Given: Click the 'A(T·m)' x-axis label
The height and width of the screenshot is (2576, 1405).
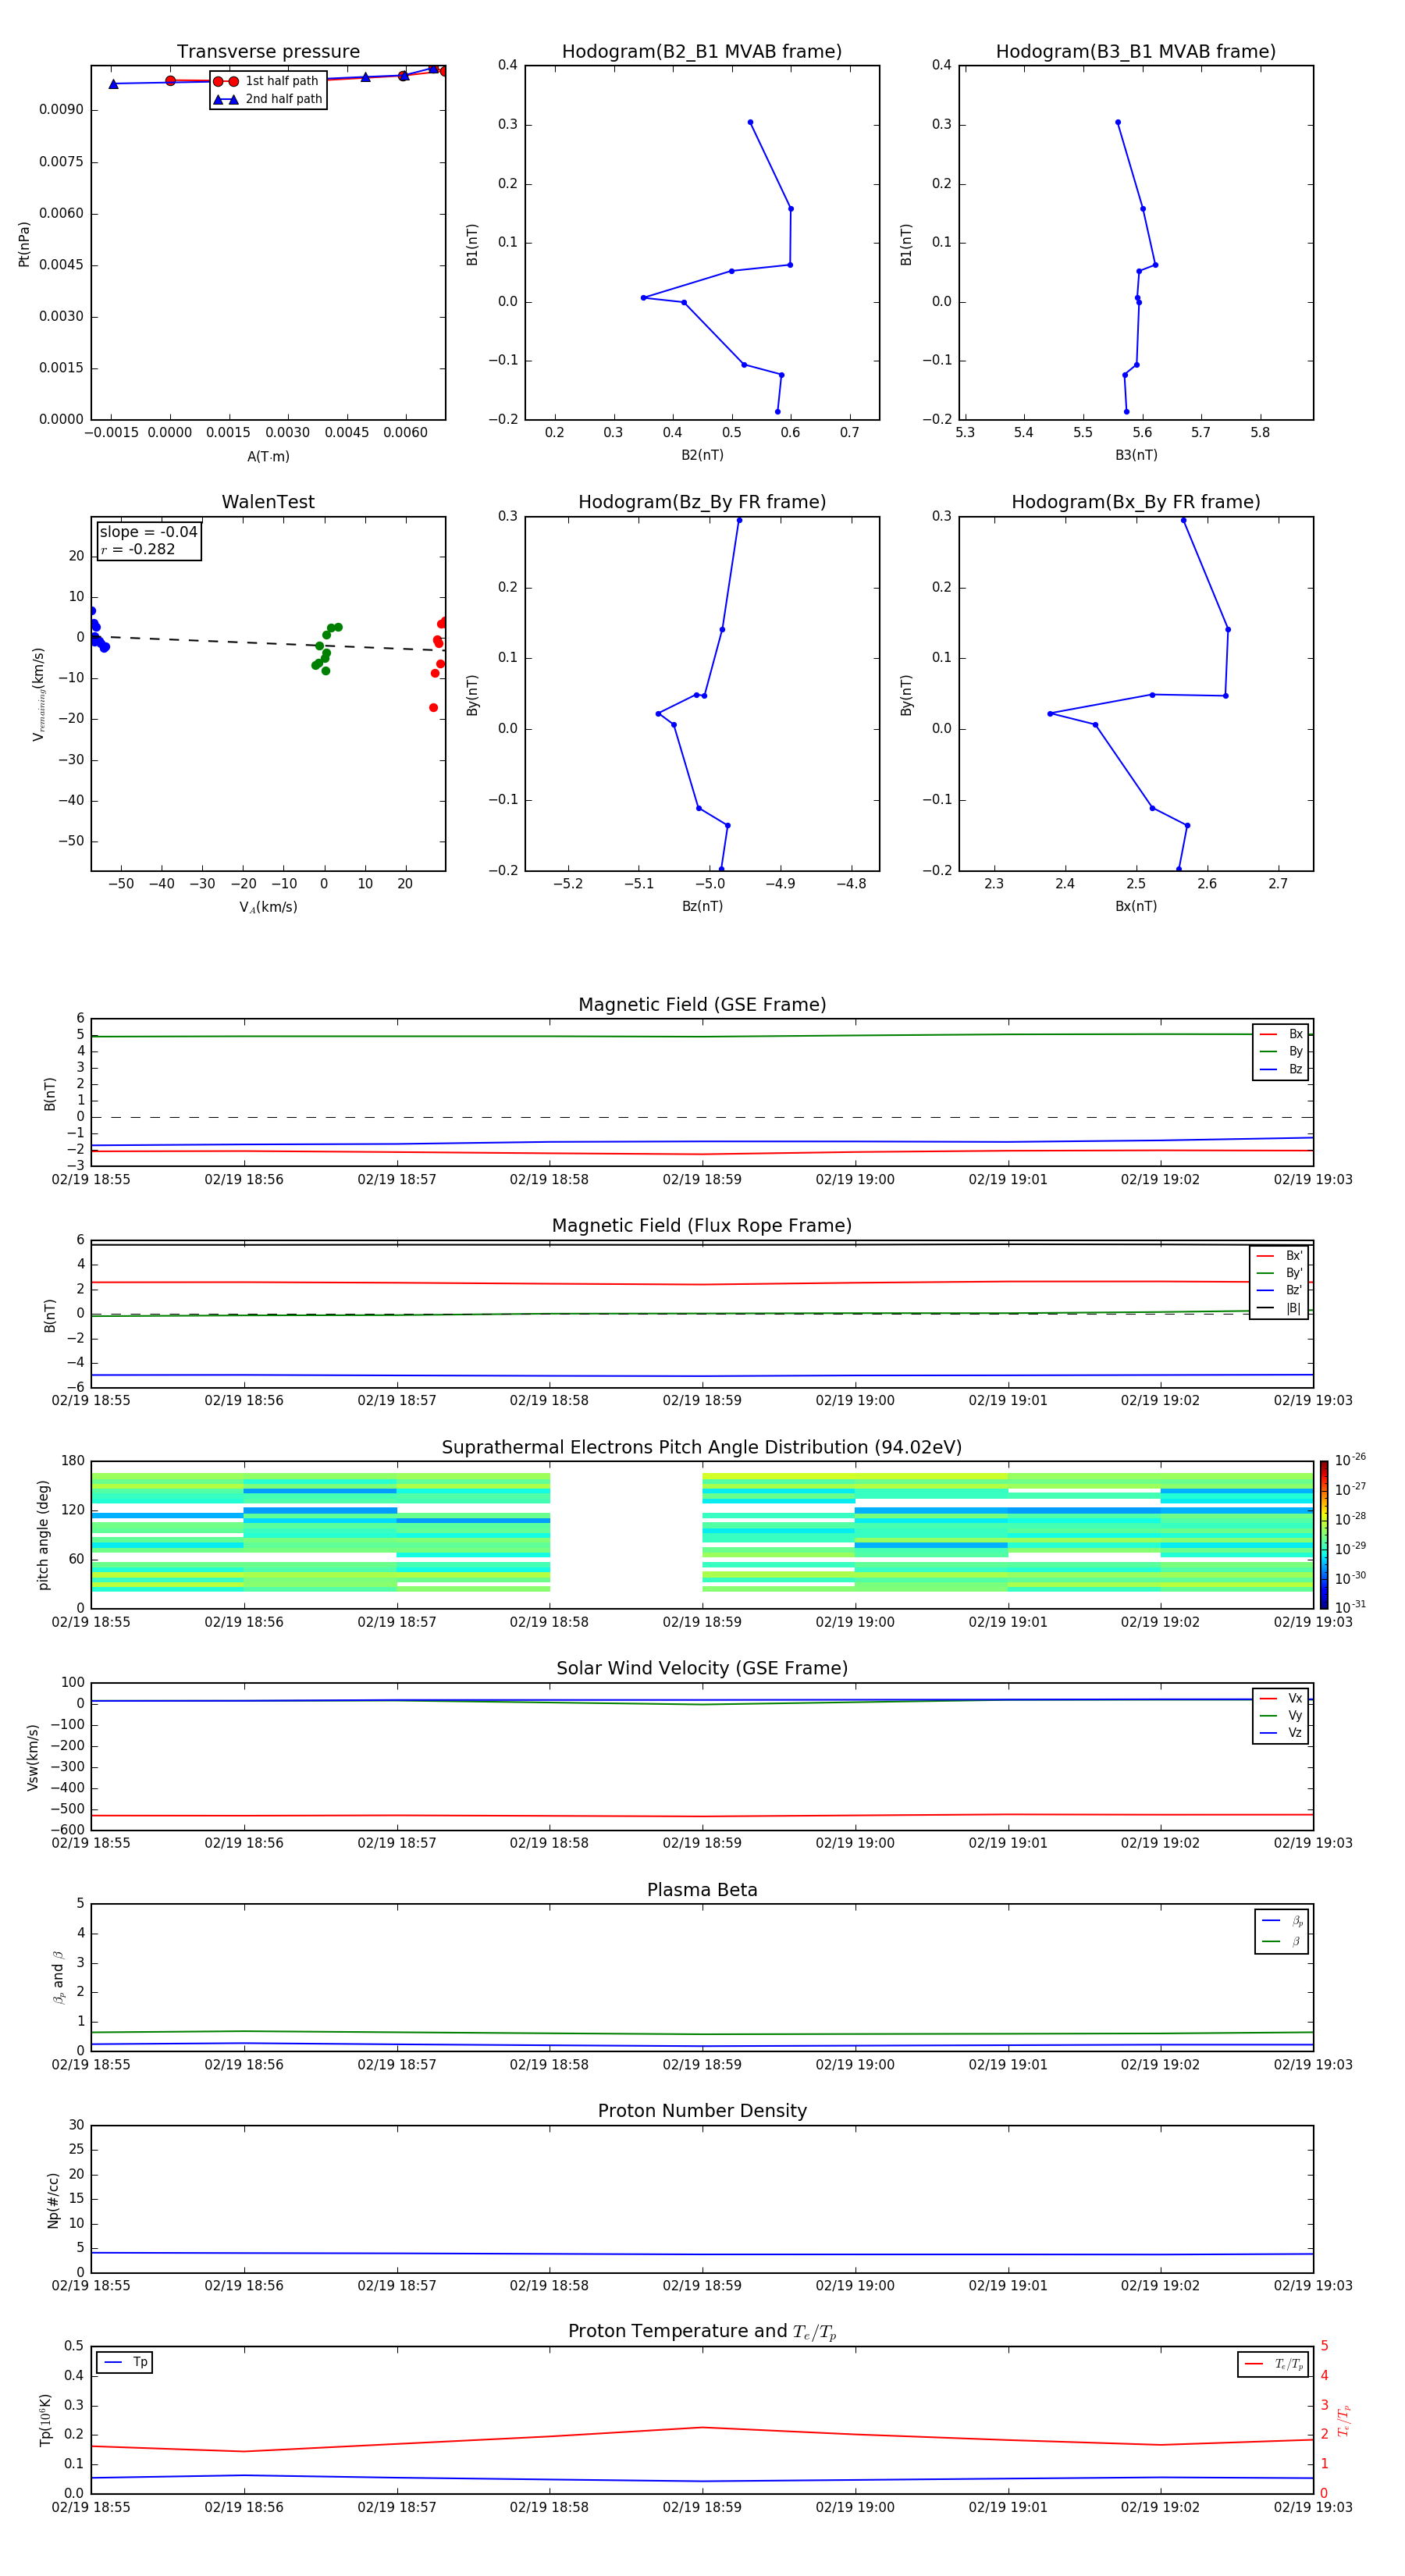Looking at the screenshot, I should pos(268,457).
